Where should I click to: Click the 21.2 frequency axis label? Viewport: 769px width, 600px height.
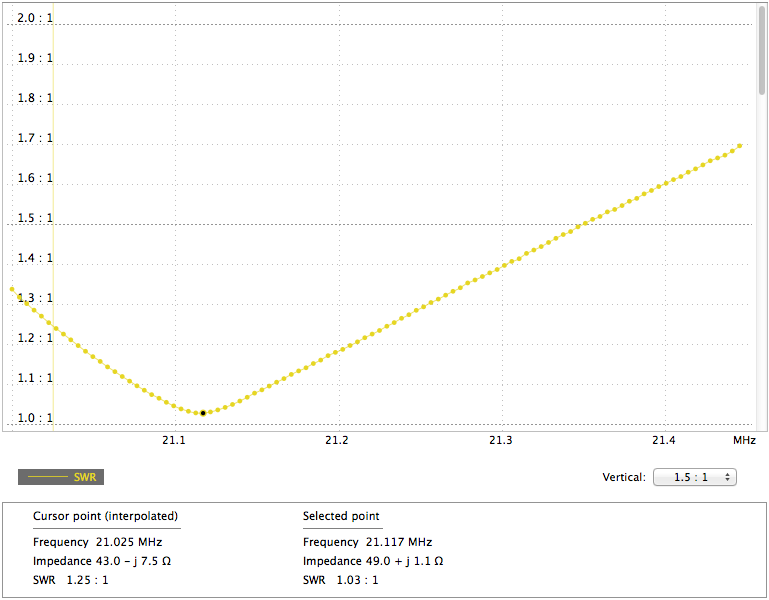click(x=337, y=440)
